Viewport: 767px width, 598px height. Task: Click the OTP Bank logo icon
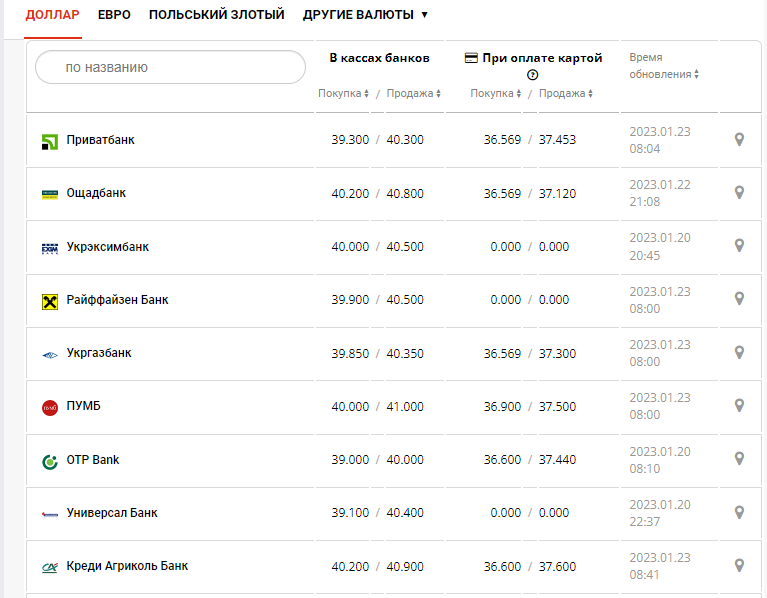pos(50,460)
